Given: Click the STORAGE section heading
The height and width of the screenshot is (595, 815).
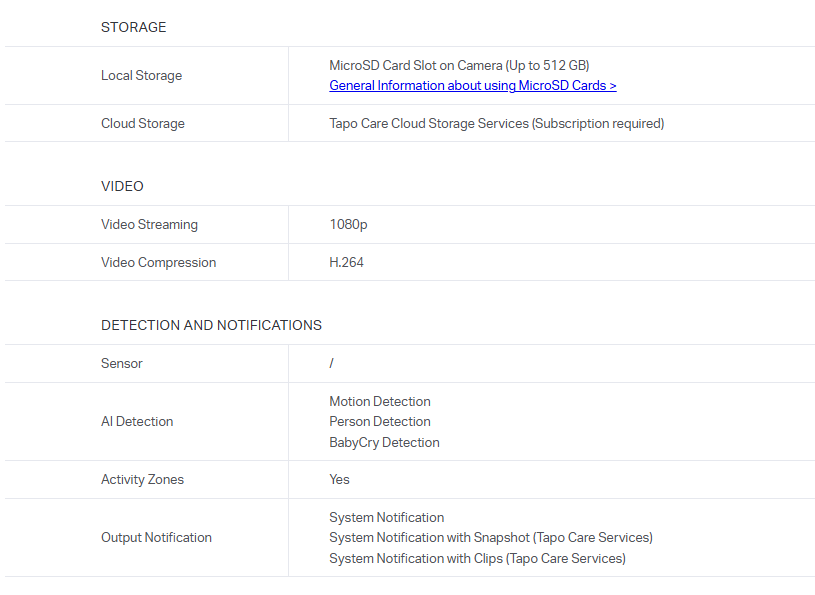Looking at the screenshot, I should point(134,27).
